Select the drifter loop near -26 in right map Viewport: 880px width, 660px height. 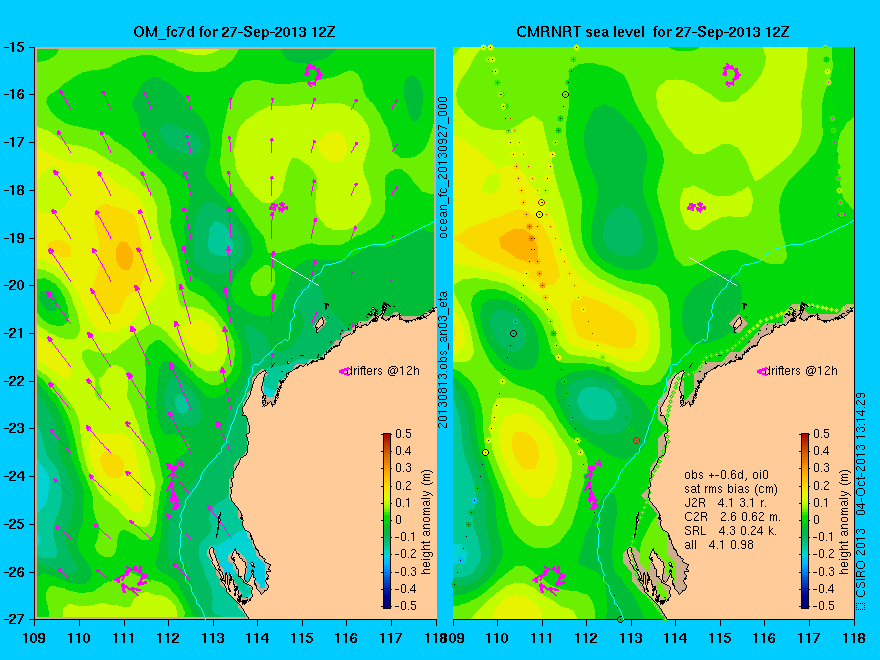point(549,580)
